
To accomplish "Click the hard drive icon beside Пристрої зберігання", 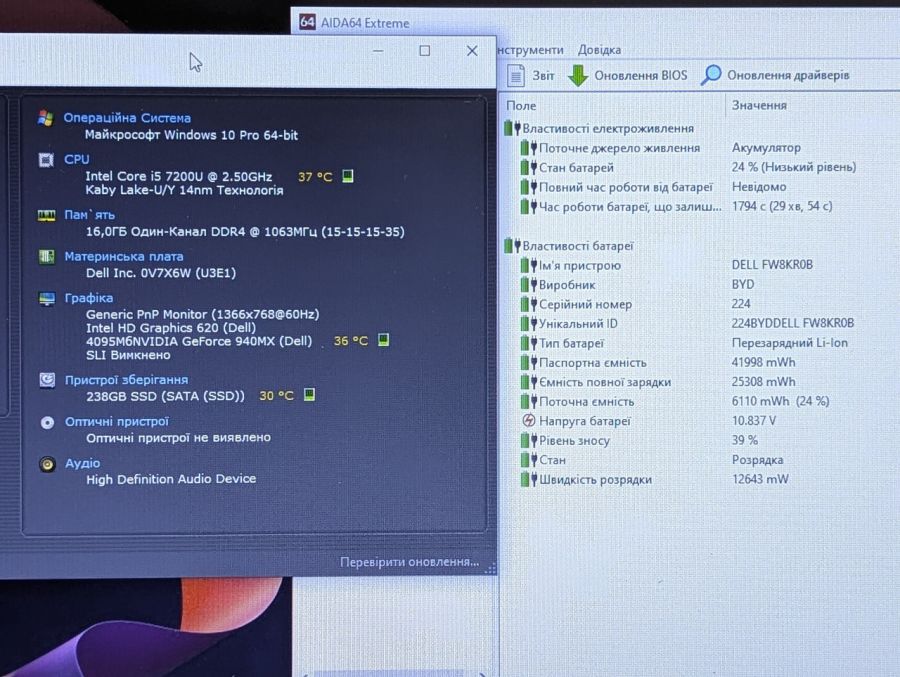I will tap(47, 380).
